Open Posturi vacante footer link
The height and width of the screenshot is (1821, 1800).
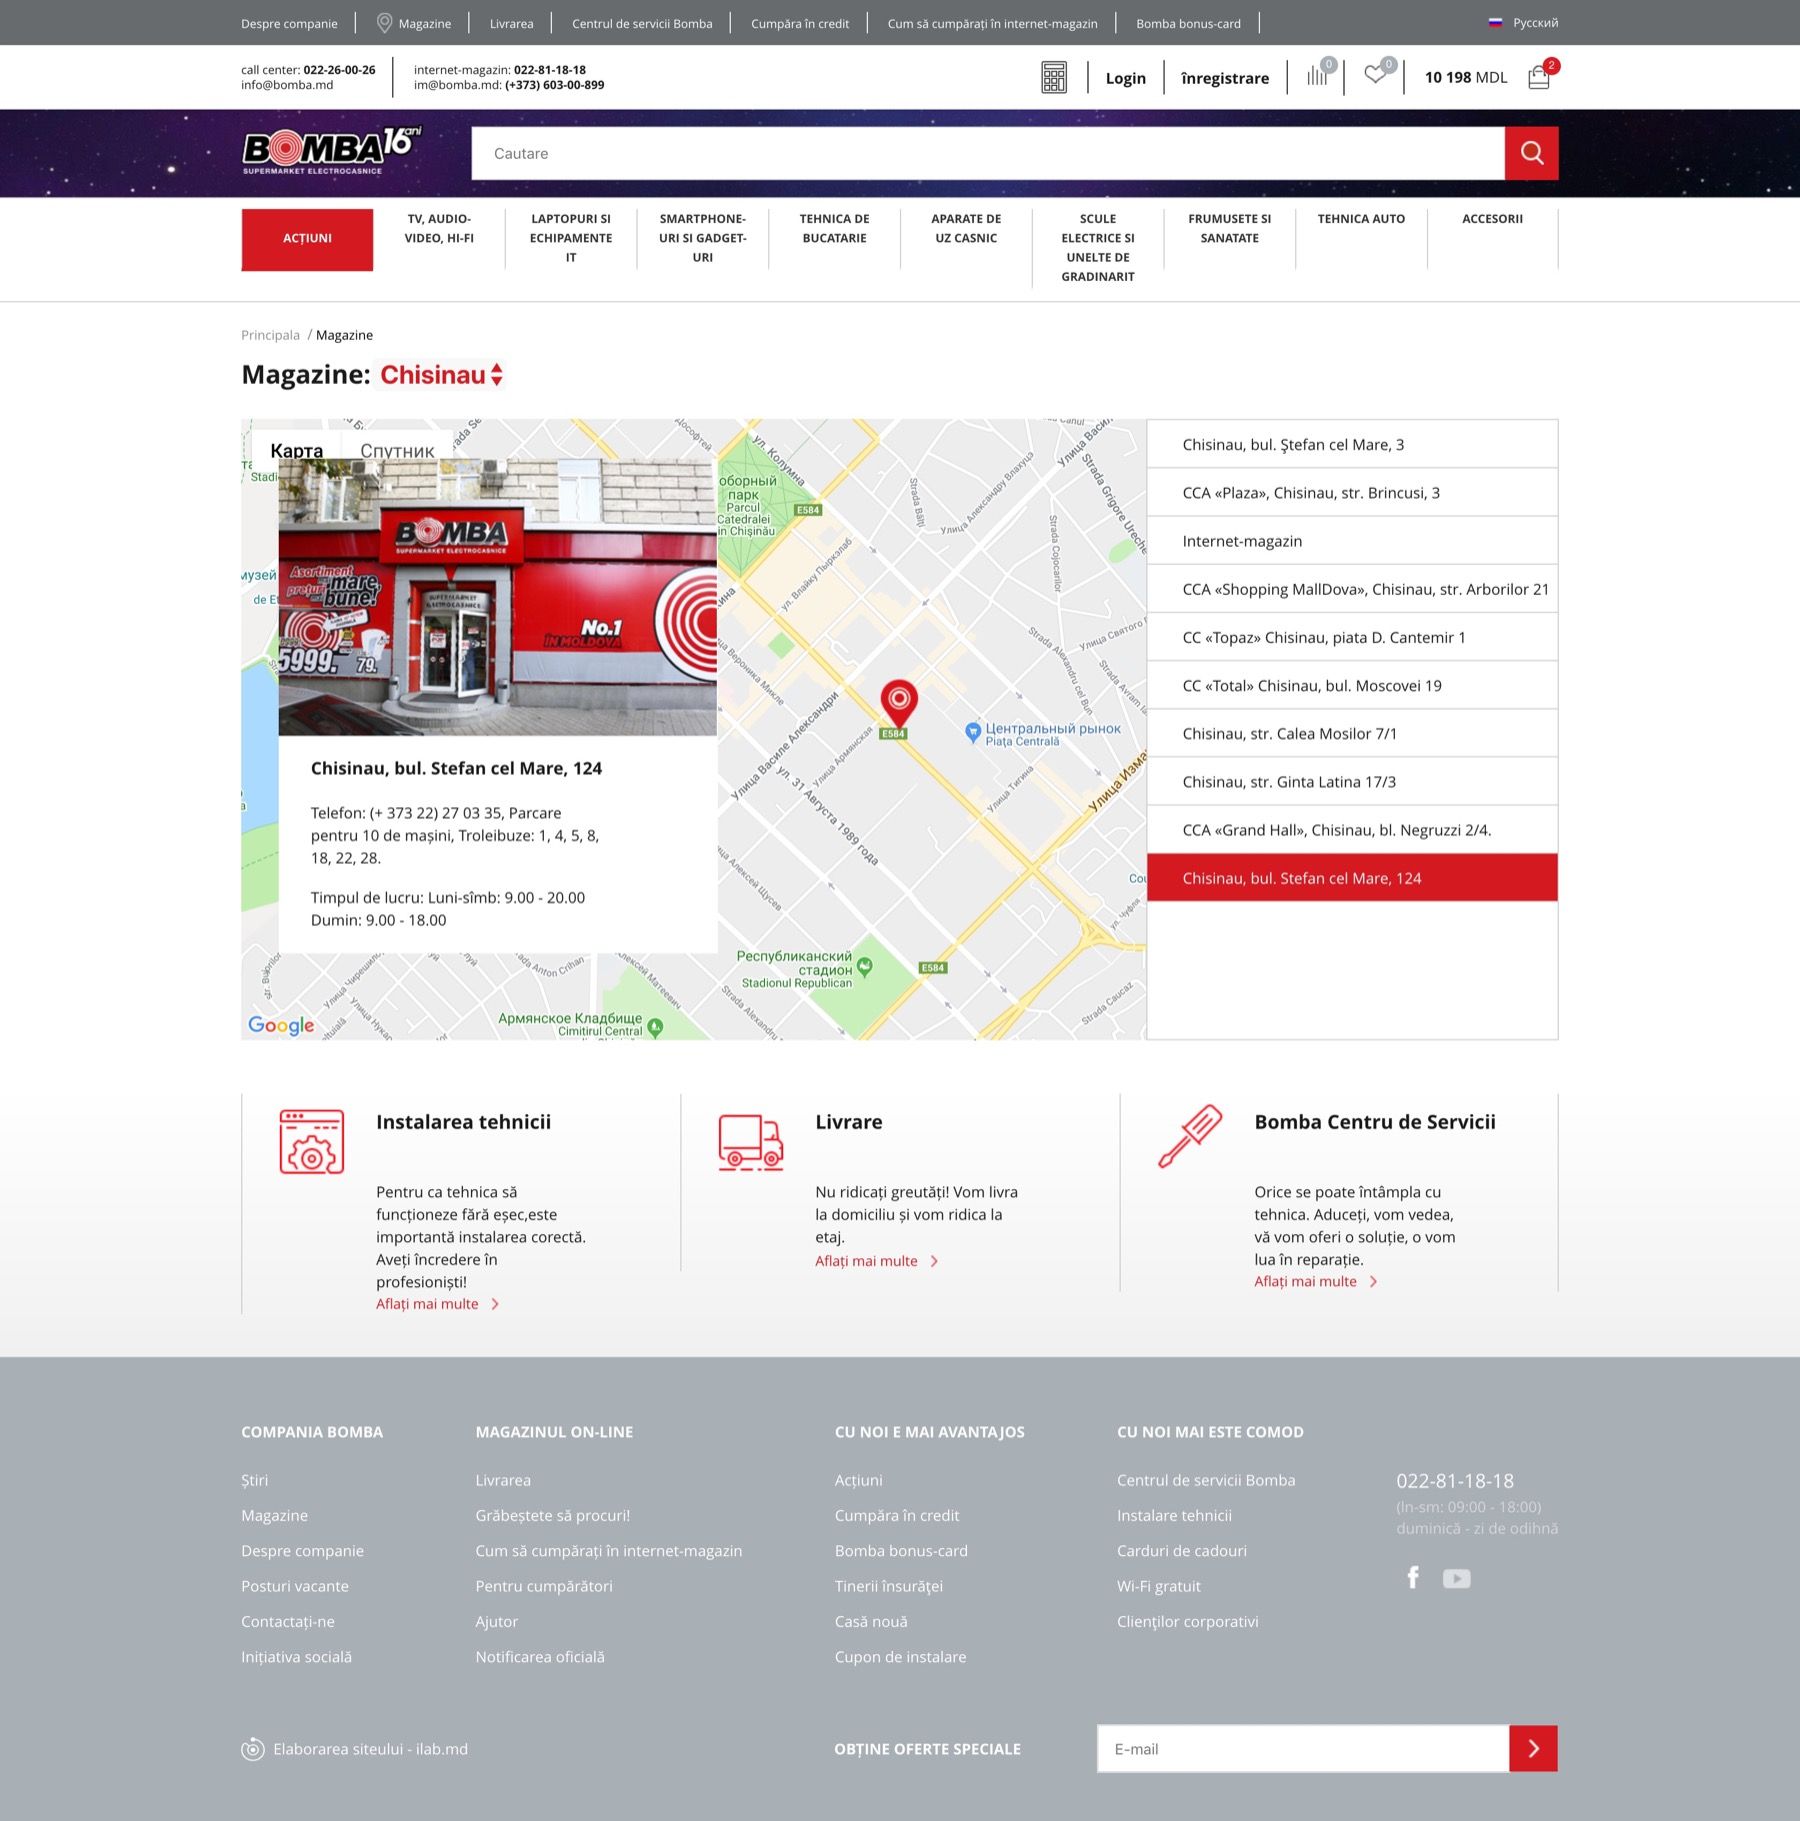coord(295,1586)
